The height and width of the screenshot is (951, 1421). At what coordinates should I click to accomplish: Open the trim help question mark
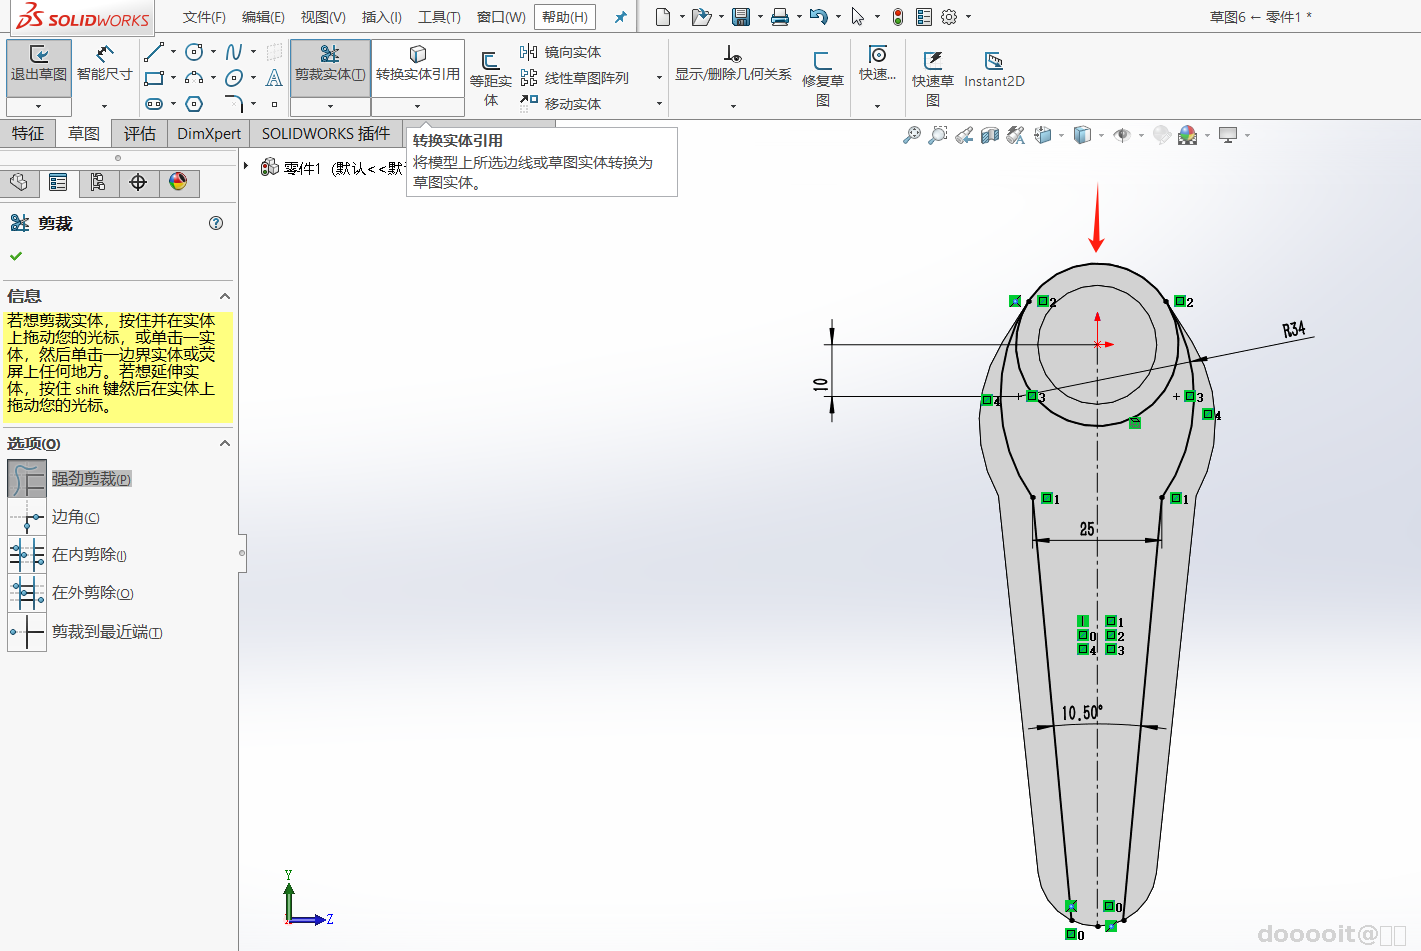pos(216,223)
